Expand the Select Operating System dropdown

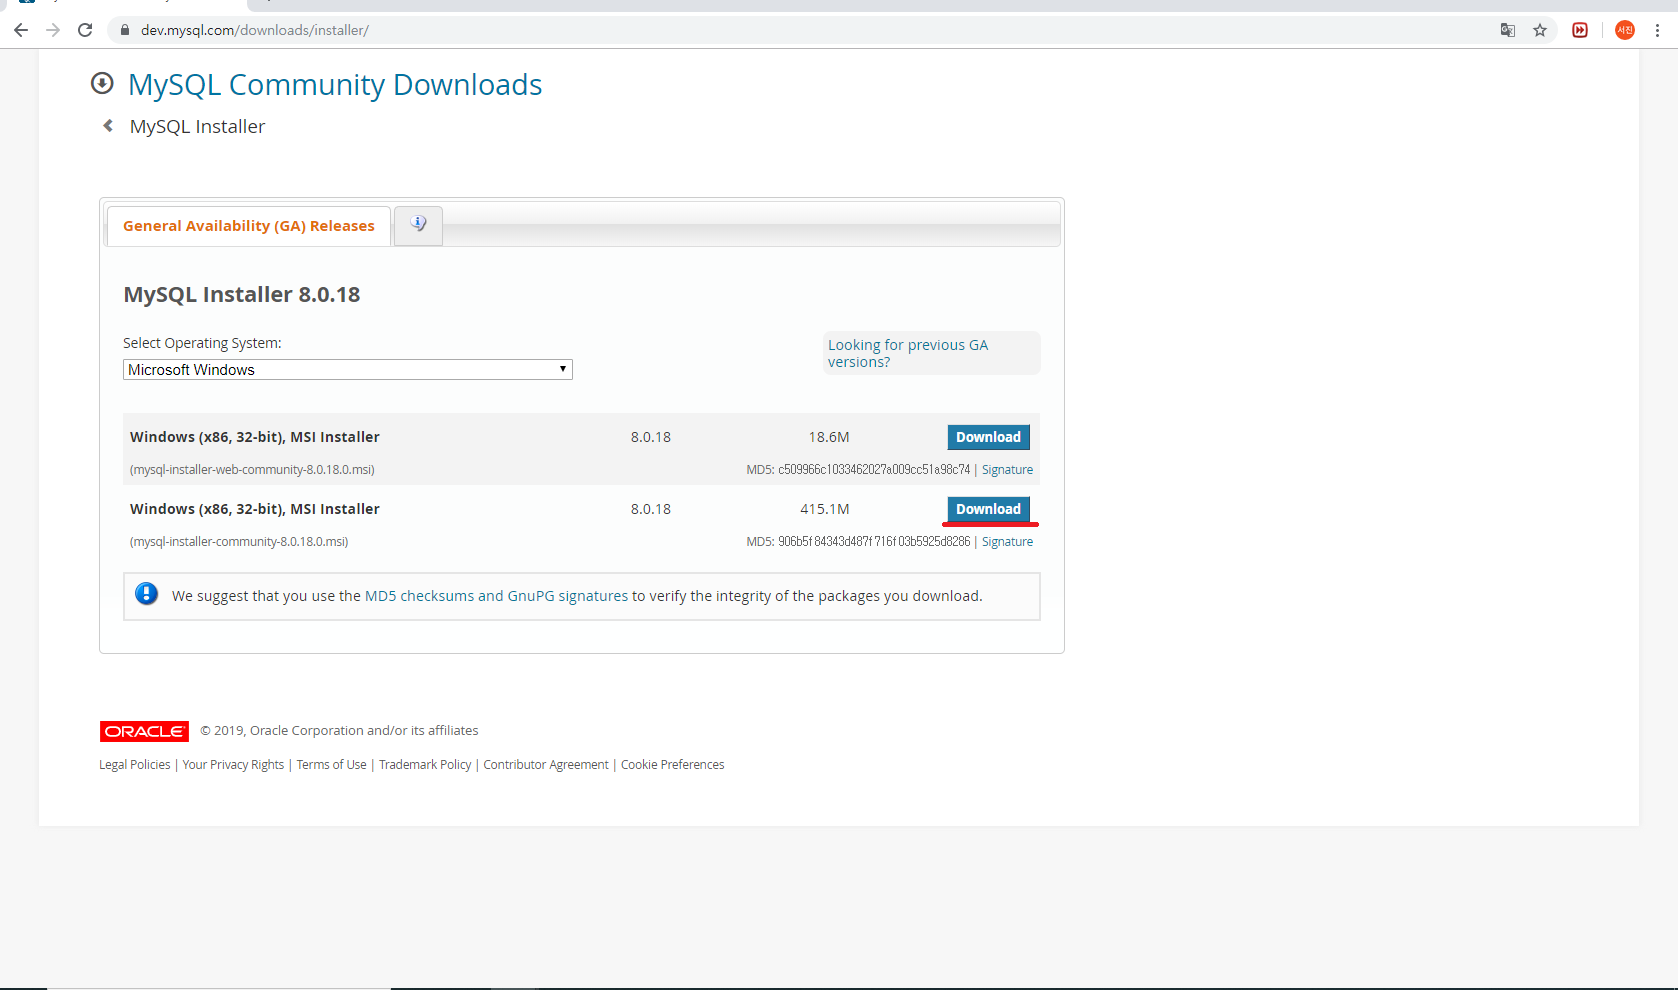pyautogui.click(x=348, y=370)
